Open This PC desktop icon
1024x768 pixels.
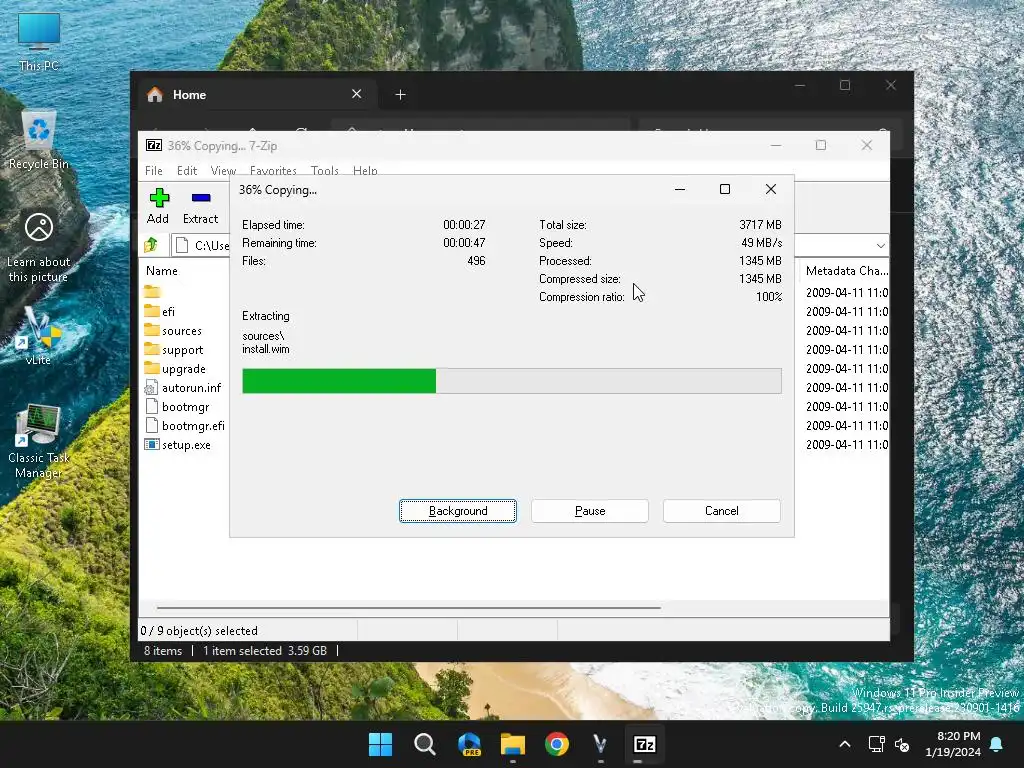(x=39, y=42)
